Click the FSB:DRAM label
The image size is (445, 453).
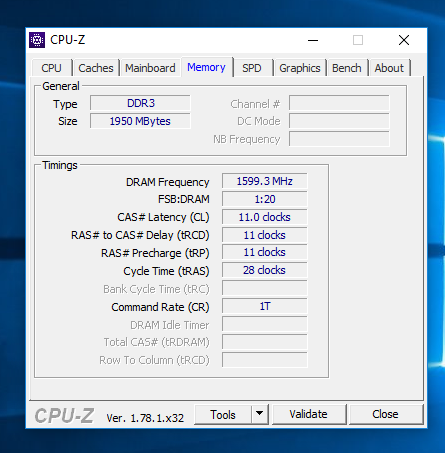tap(184, 199)
